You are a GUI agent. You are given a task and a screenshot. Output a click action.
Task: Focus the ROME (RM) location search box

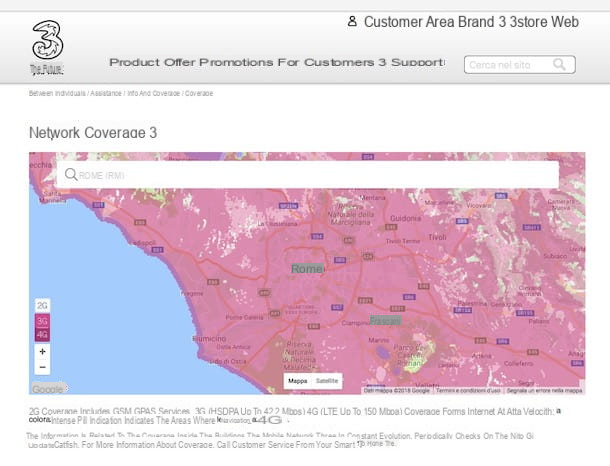(308, 175)
